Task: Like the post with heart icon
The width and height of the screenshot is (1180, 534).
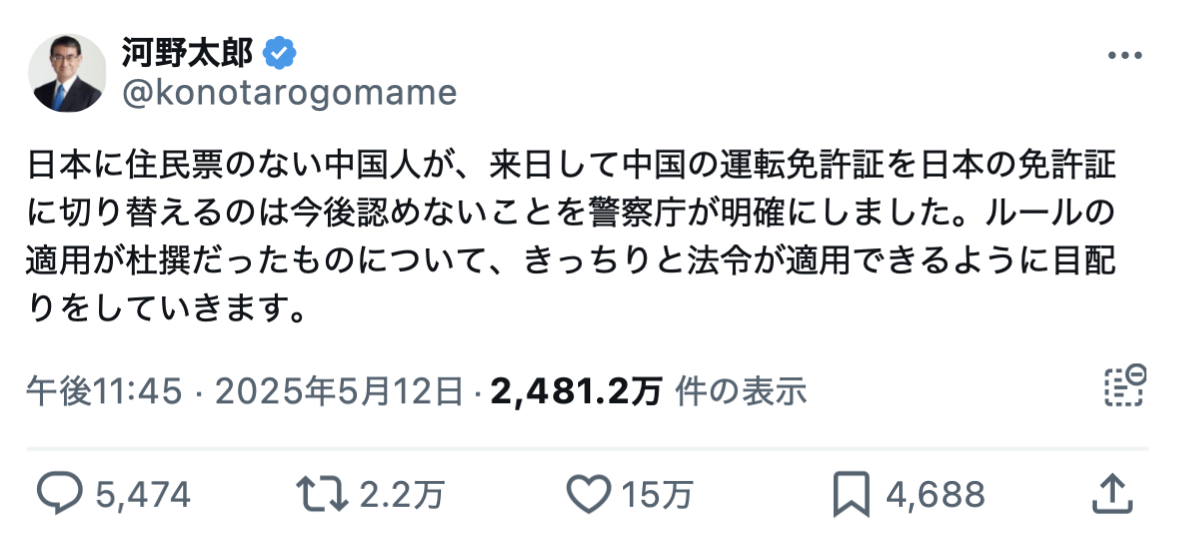Action: click(587, 494)
